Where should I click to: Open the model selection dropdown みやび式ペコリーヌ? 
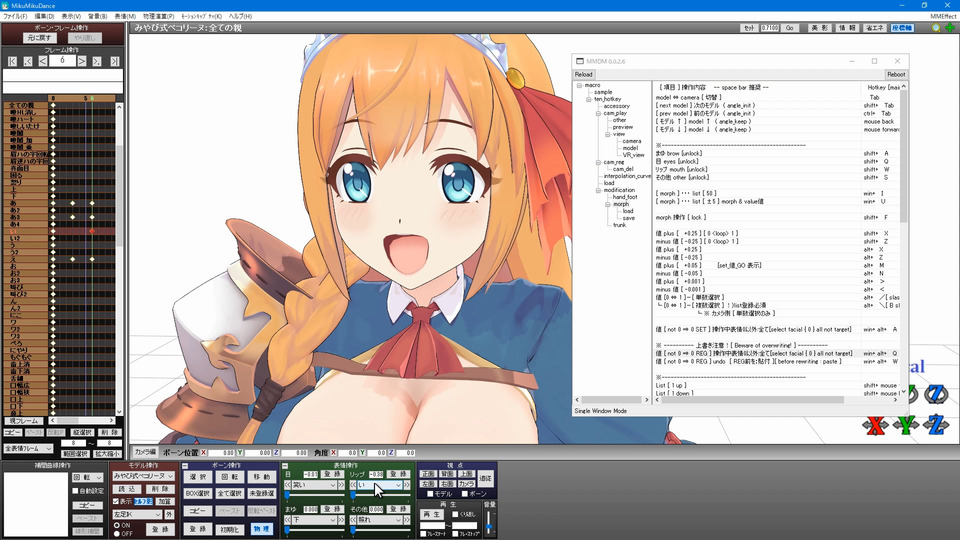click(x=143, y=476)
